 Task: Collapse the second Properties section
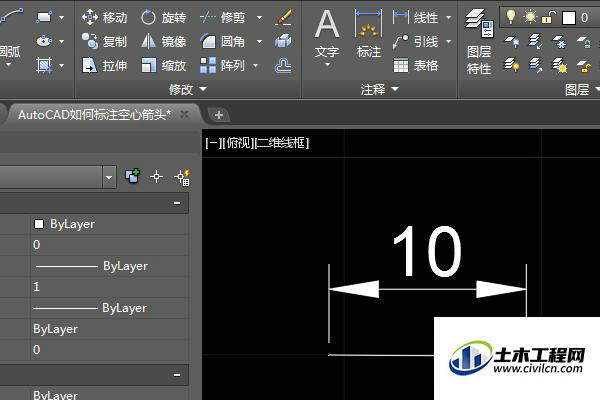(x=177, y=375)
